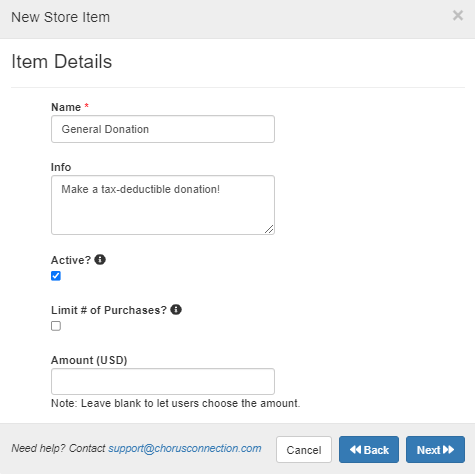
Task: Click the Amount (USD) label
Action: (89, 360)
